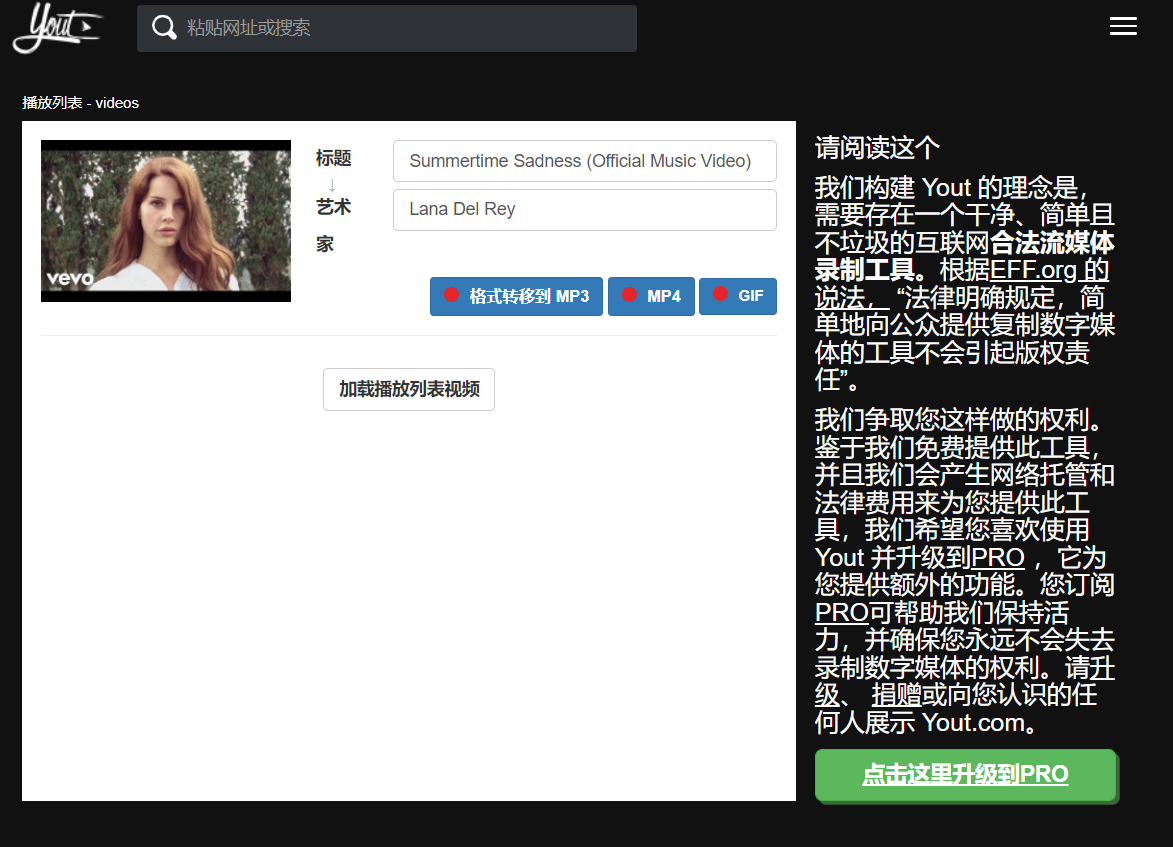Image resolution: width=1173 pixels, height=847 pixels.
Task: Click the search magnifier icon
Action: click(x=164, y=28)
